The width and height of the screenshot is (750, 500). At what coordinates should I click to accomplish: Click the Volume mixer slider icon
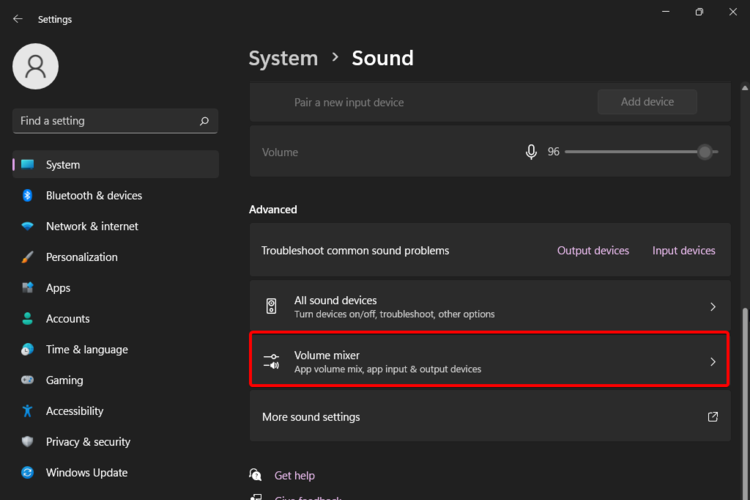[271, 362]
